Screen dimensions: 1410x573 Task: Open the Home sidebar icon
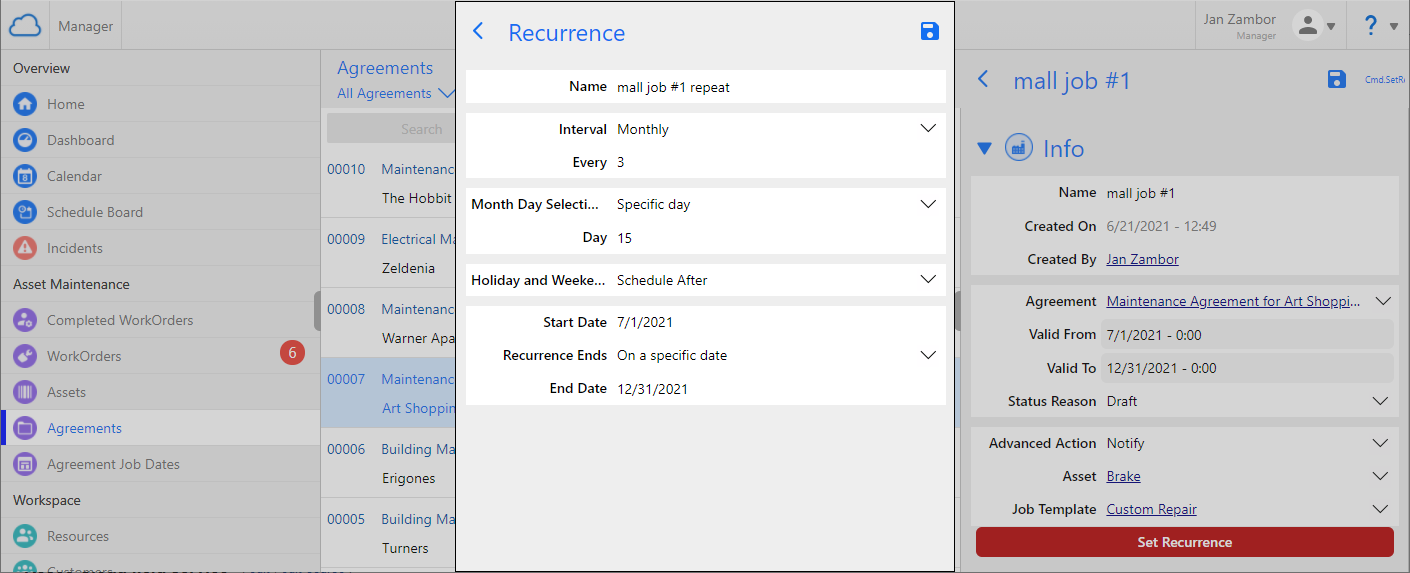click(25, 104)
